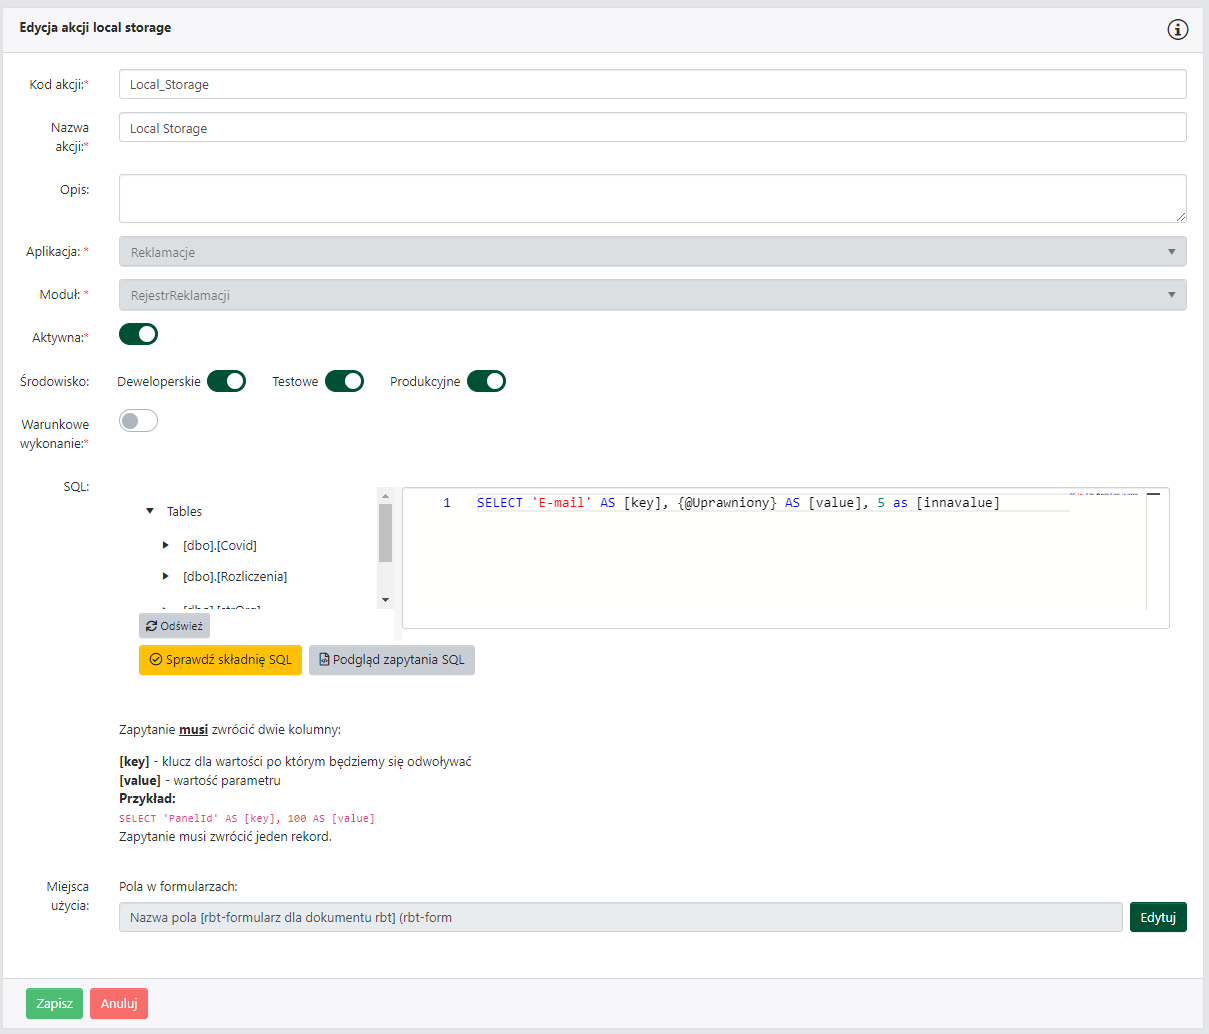Click the info icon in header
Viewport: 1209px width, 1034px height.
click(1178, 29)
